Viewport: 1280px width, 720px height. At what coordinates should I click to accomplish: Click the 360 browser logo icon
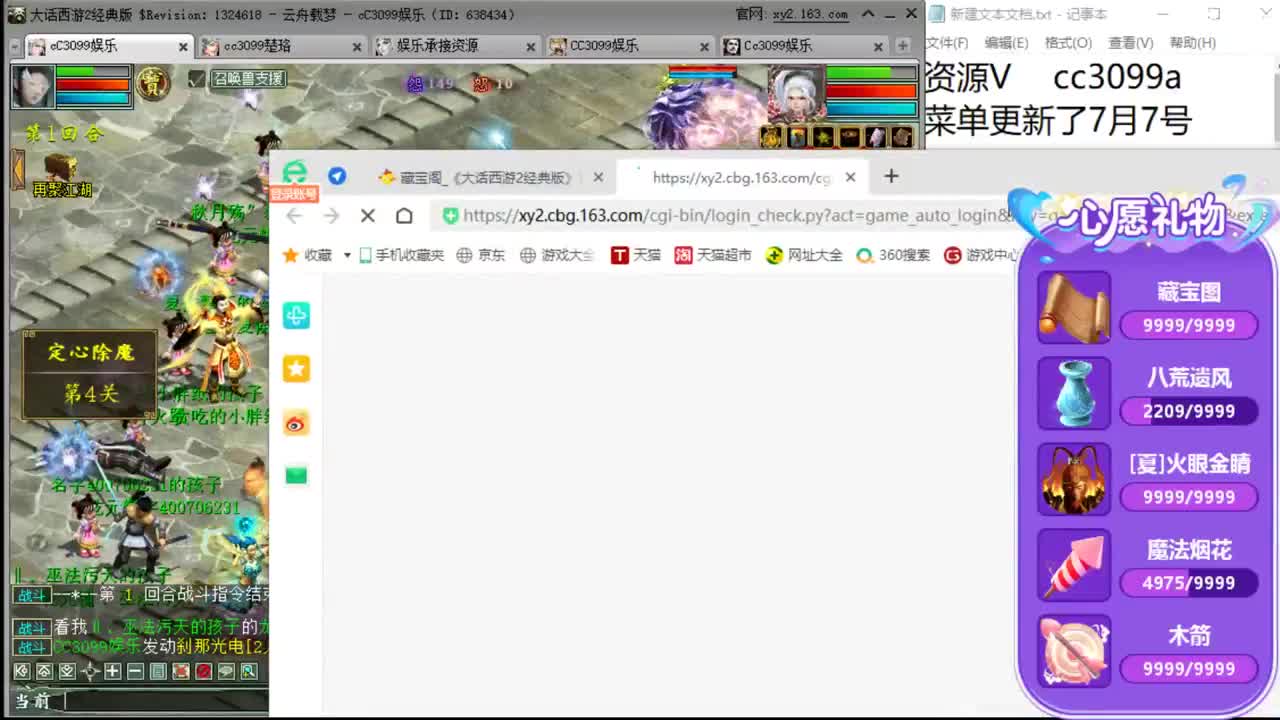[x=295, y=173]
